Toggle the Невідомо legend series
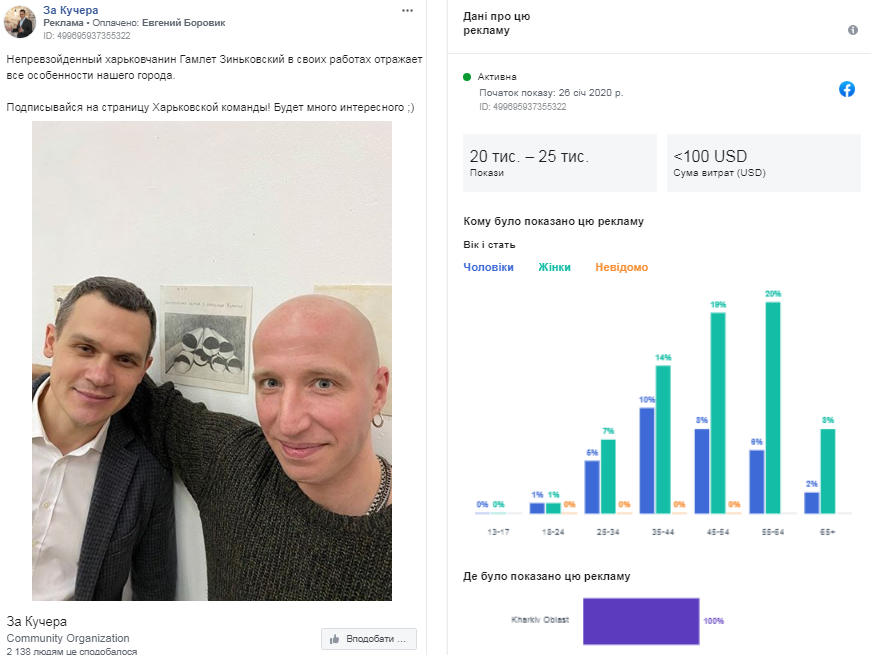 622,267
